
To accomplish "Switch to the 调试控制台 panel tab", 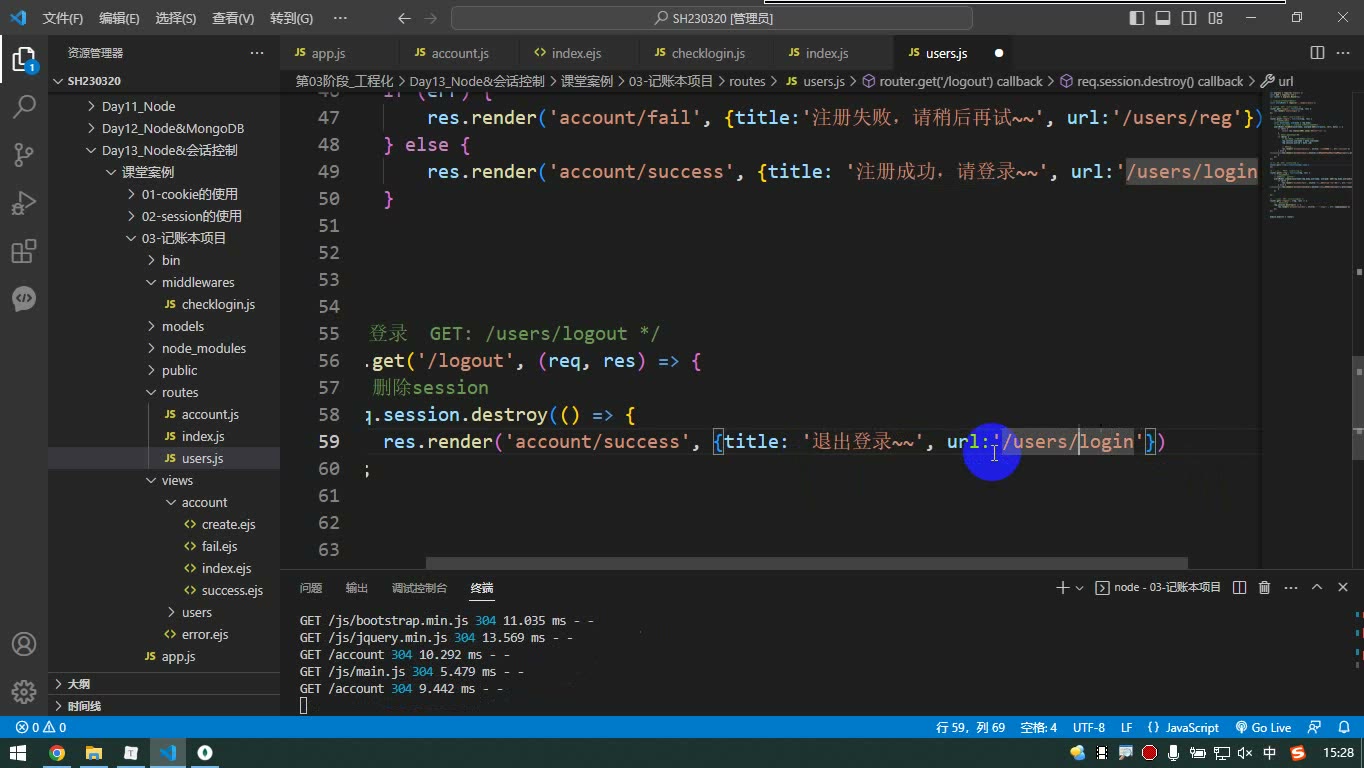I will (420, 588).
